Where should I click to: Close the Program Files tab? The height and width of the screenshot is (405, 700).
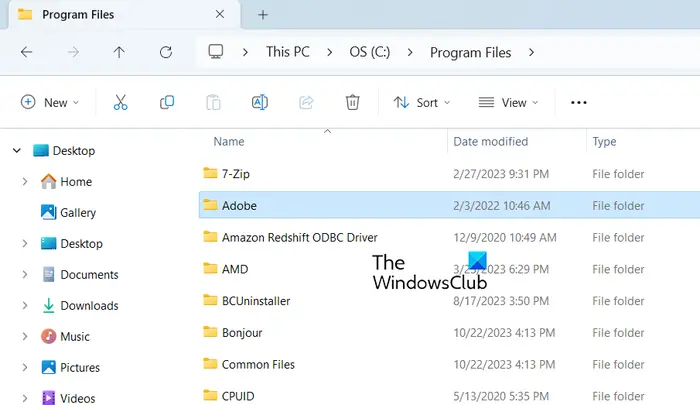[x=220, y=14]
